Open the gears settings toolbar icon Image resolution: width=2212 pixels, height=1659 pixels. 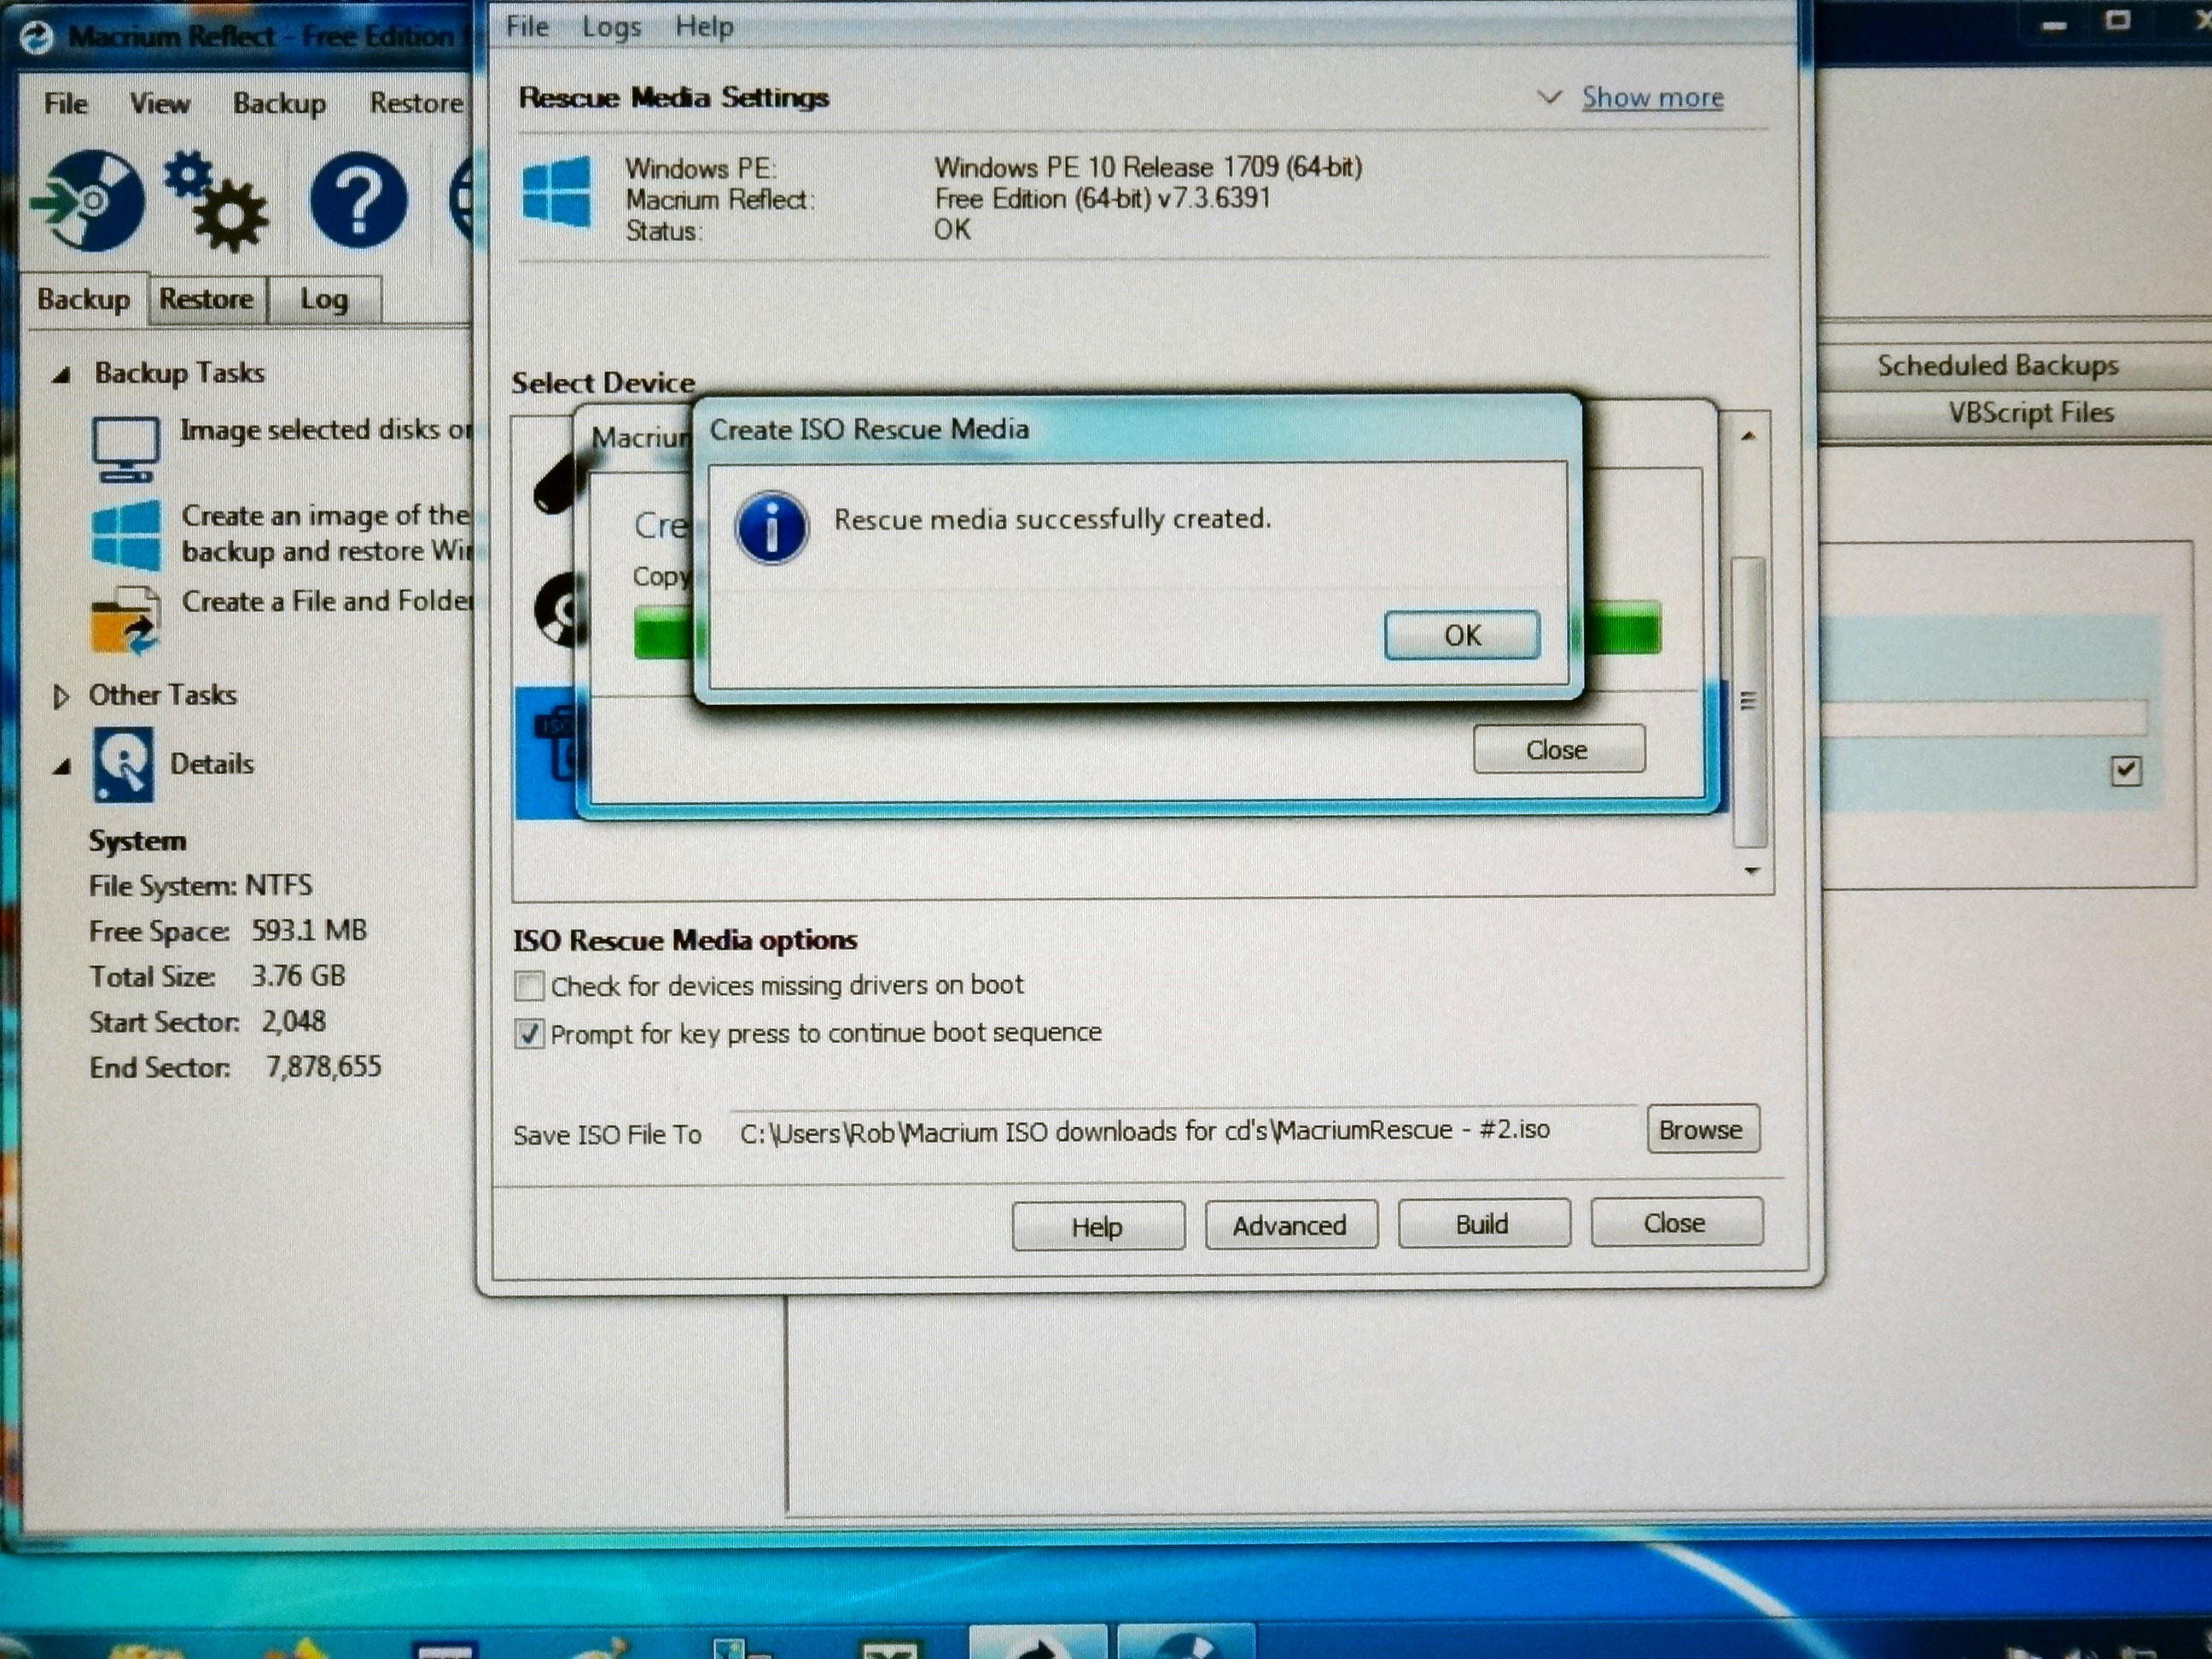coord(217,201)
